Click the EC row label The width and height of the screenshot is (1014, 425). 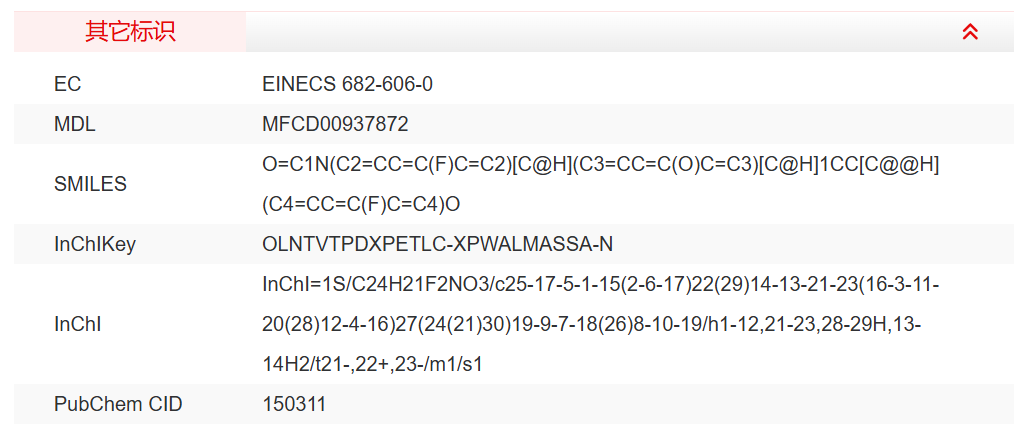(x=67, y=84)
